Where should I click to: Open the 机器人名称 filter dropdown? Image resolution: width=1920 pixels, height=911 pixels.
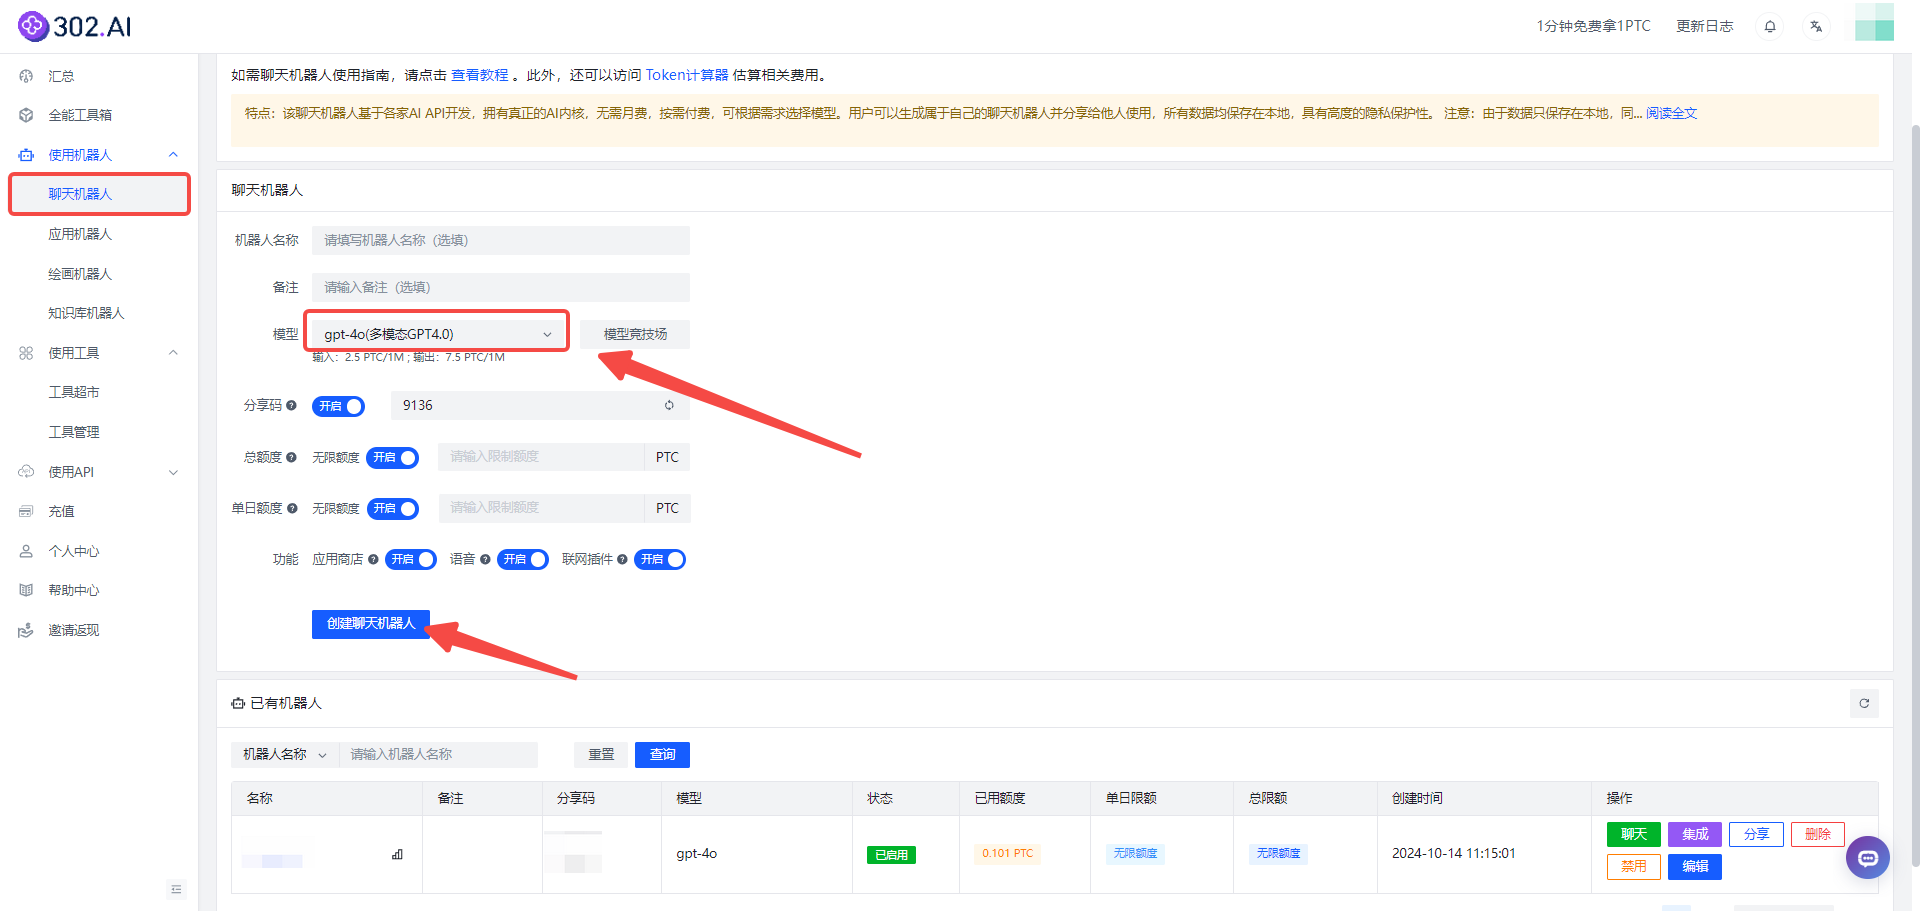(x=285, y=754)
